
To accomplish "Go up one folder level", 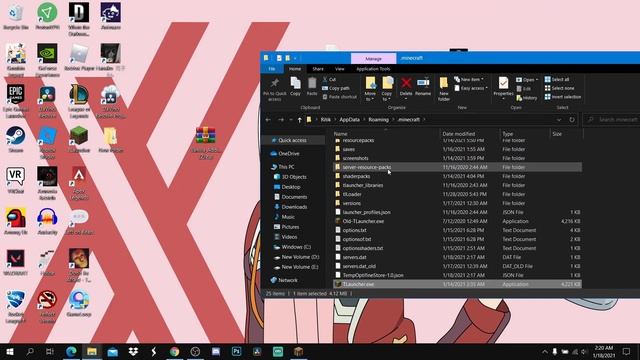I will point(300,120).
